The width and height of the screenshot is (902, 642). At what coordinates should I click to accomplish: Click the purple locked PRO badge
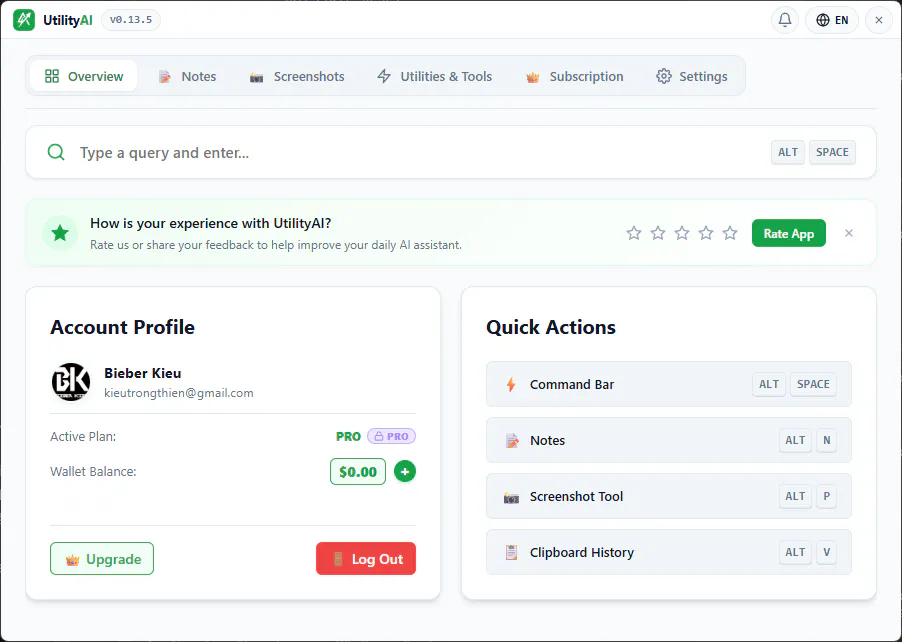(391, 436)
